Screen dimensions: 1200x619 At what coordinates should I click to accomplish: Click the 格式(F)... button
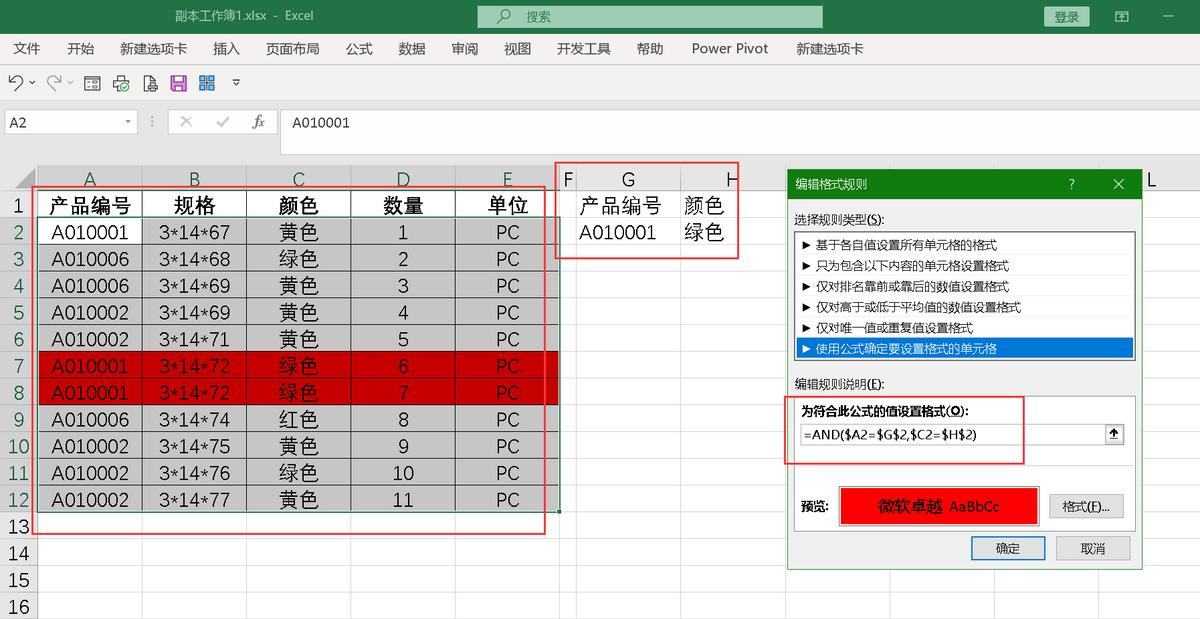pos(1086,506)
